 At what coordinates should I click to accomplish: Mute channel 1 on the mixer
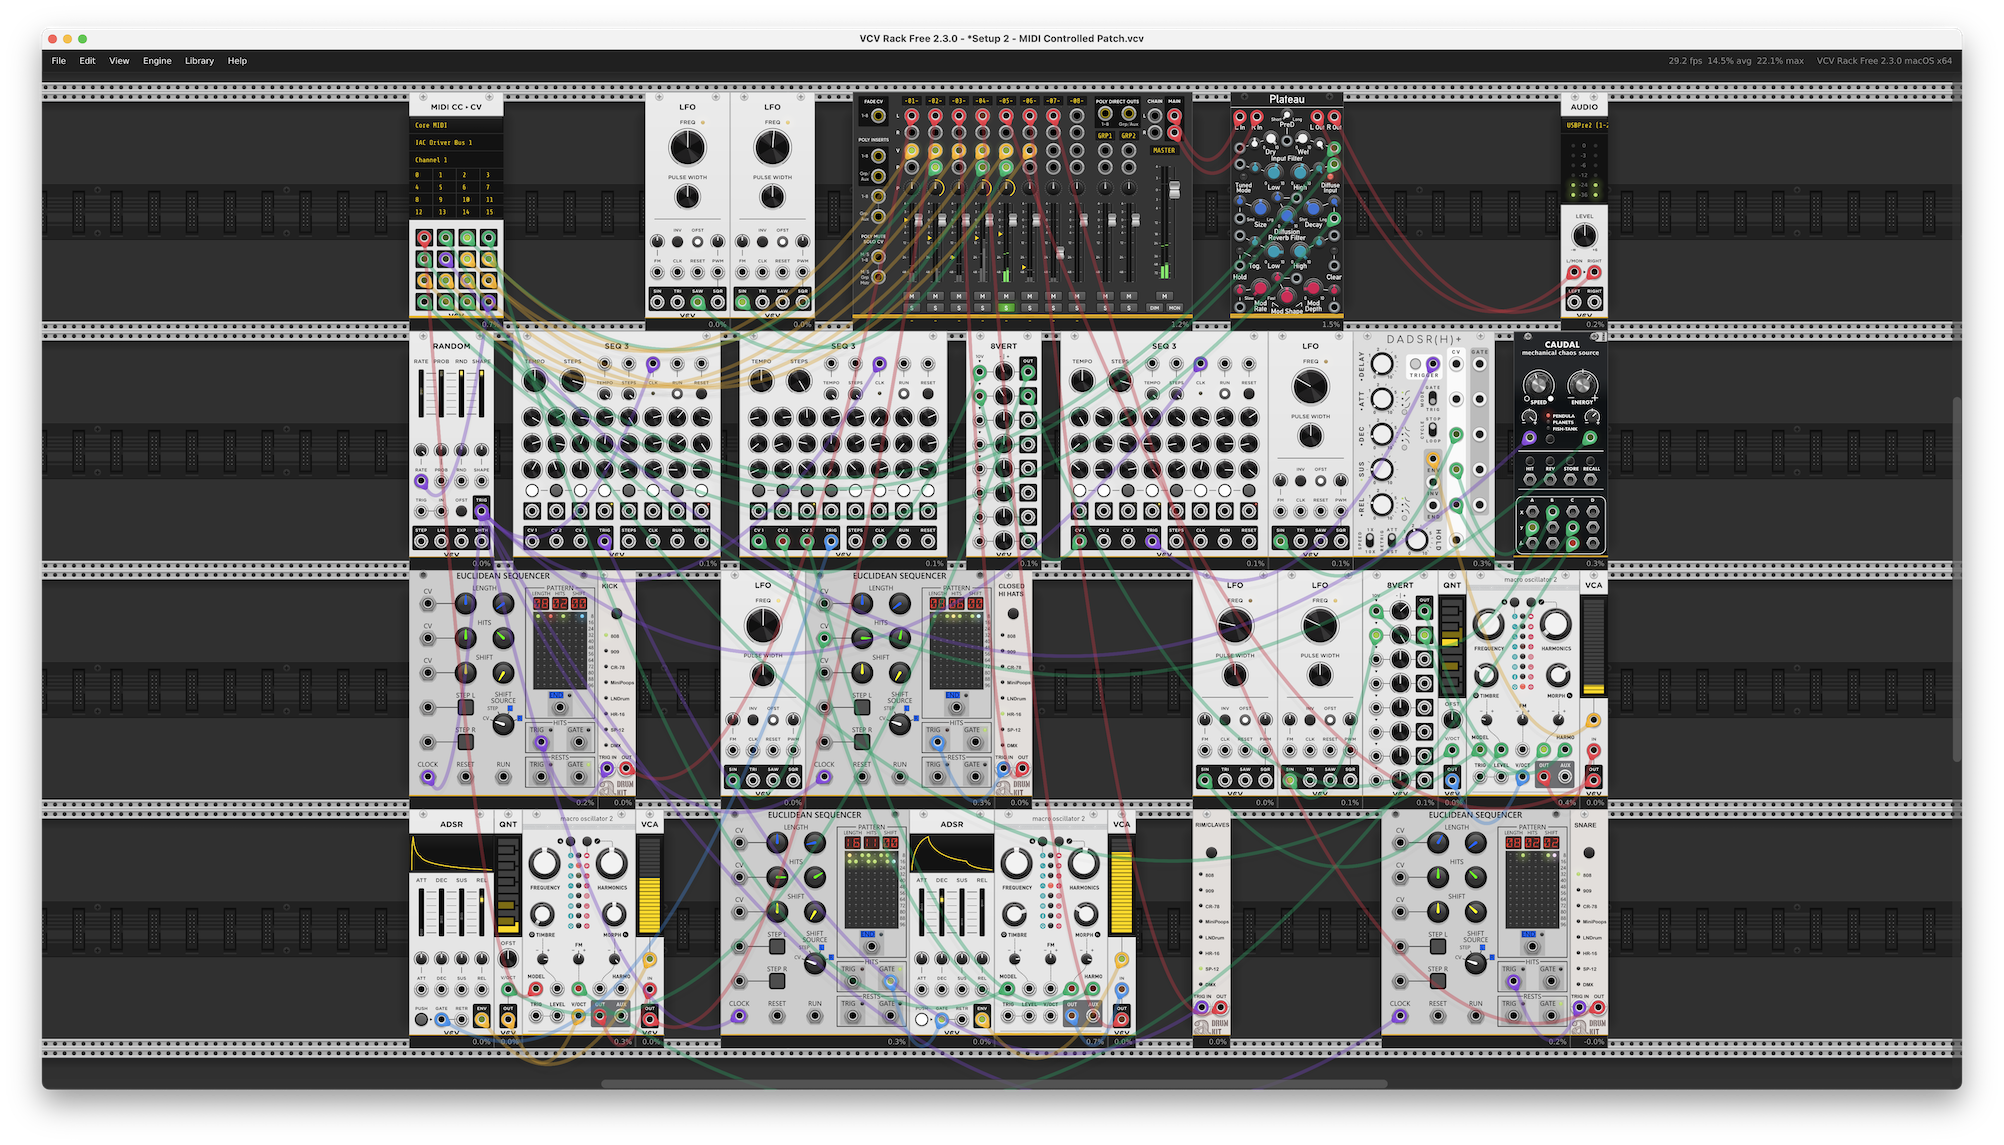912,295
